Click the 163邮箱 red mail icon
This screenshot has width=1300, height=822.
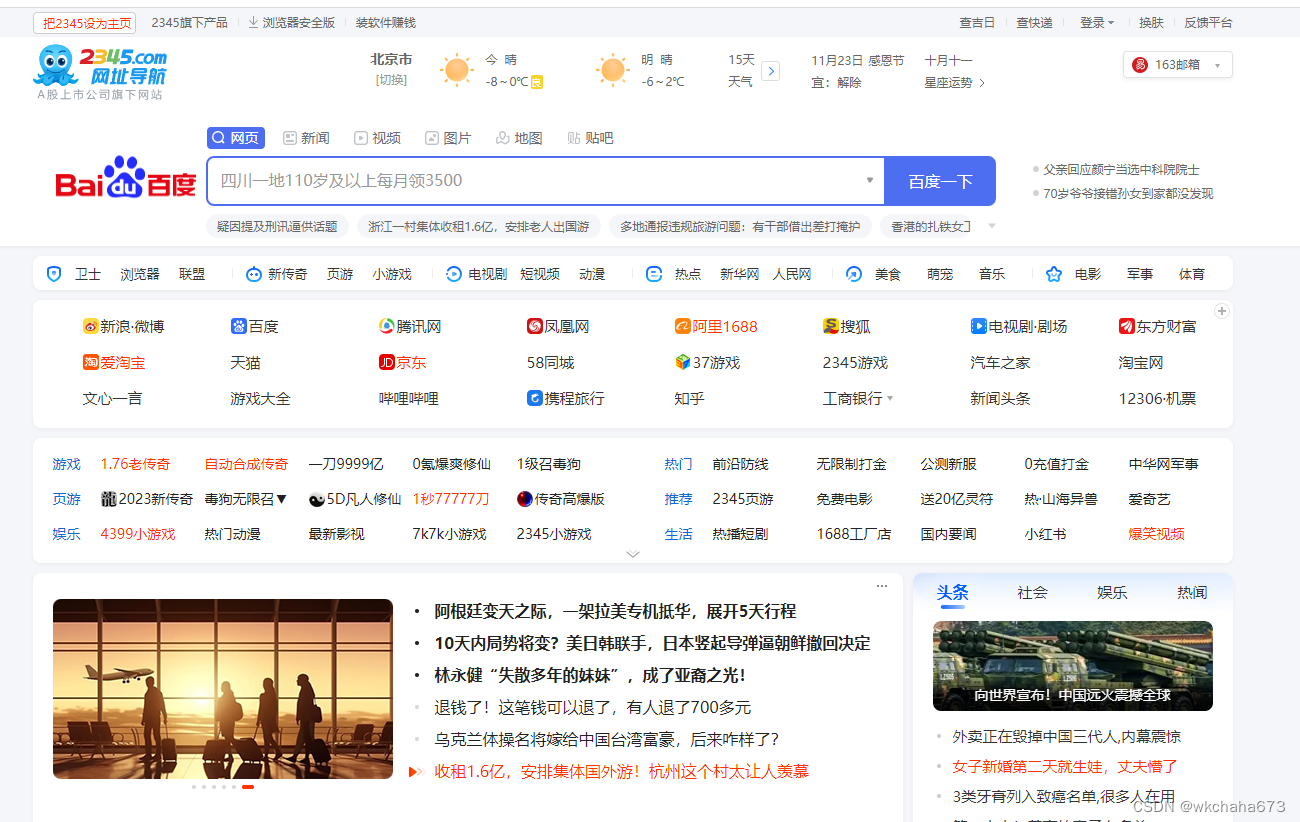1140,65
